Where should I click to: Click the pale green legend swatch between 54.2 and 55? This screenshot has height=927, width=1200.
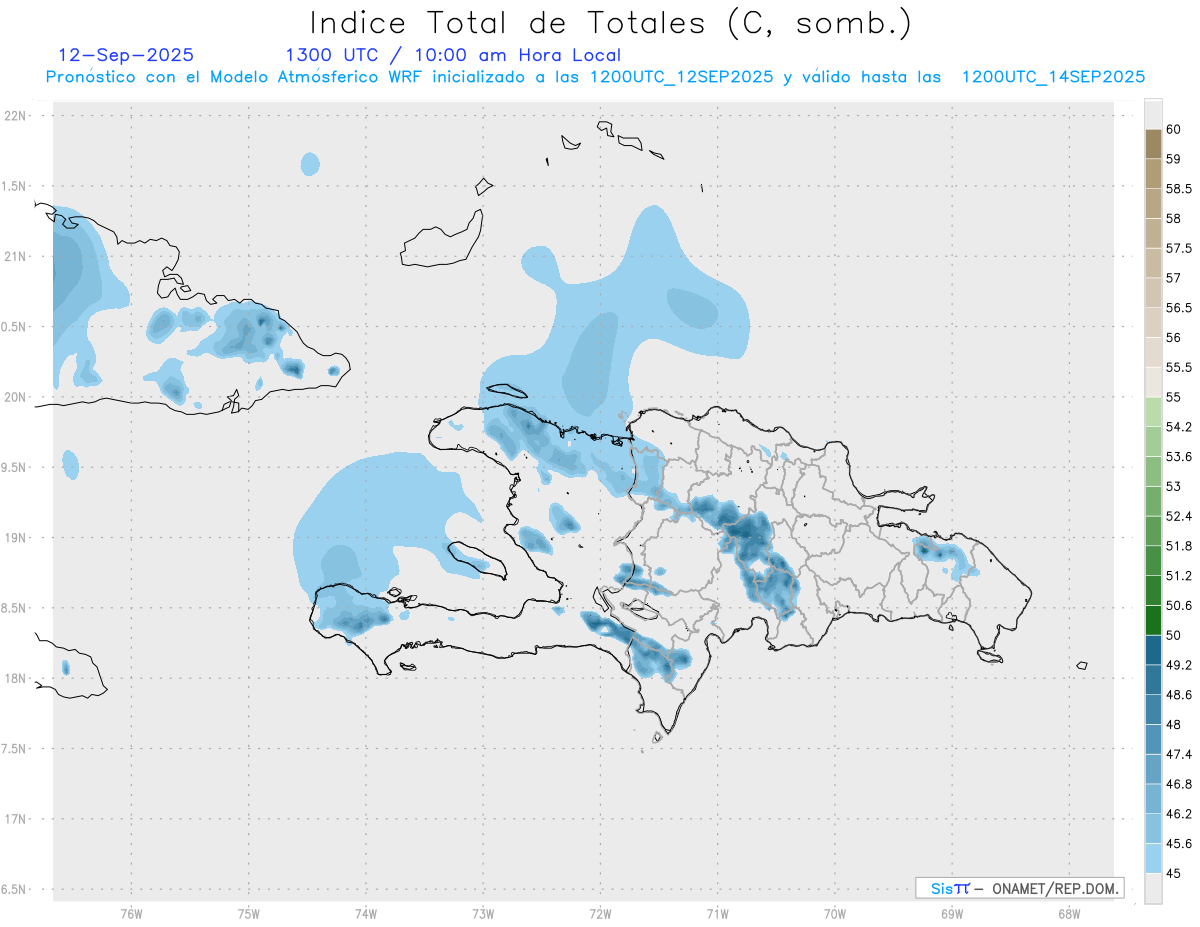point(1153,412)
